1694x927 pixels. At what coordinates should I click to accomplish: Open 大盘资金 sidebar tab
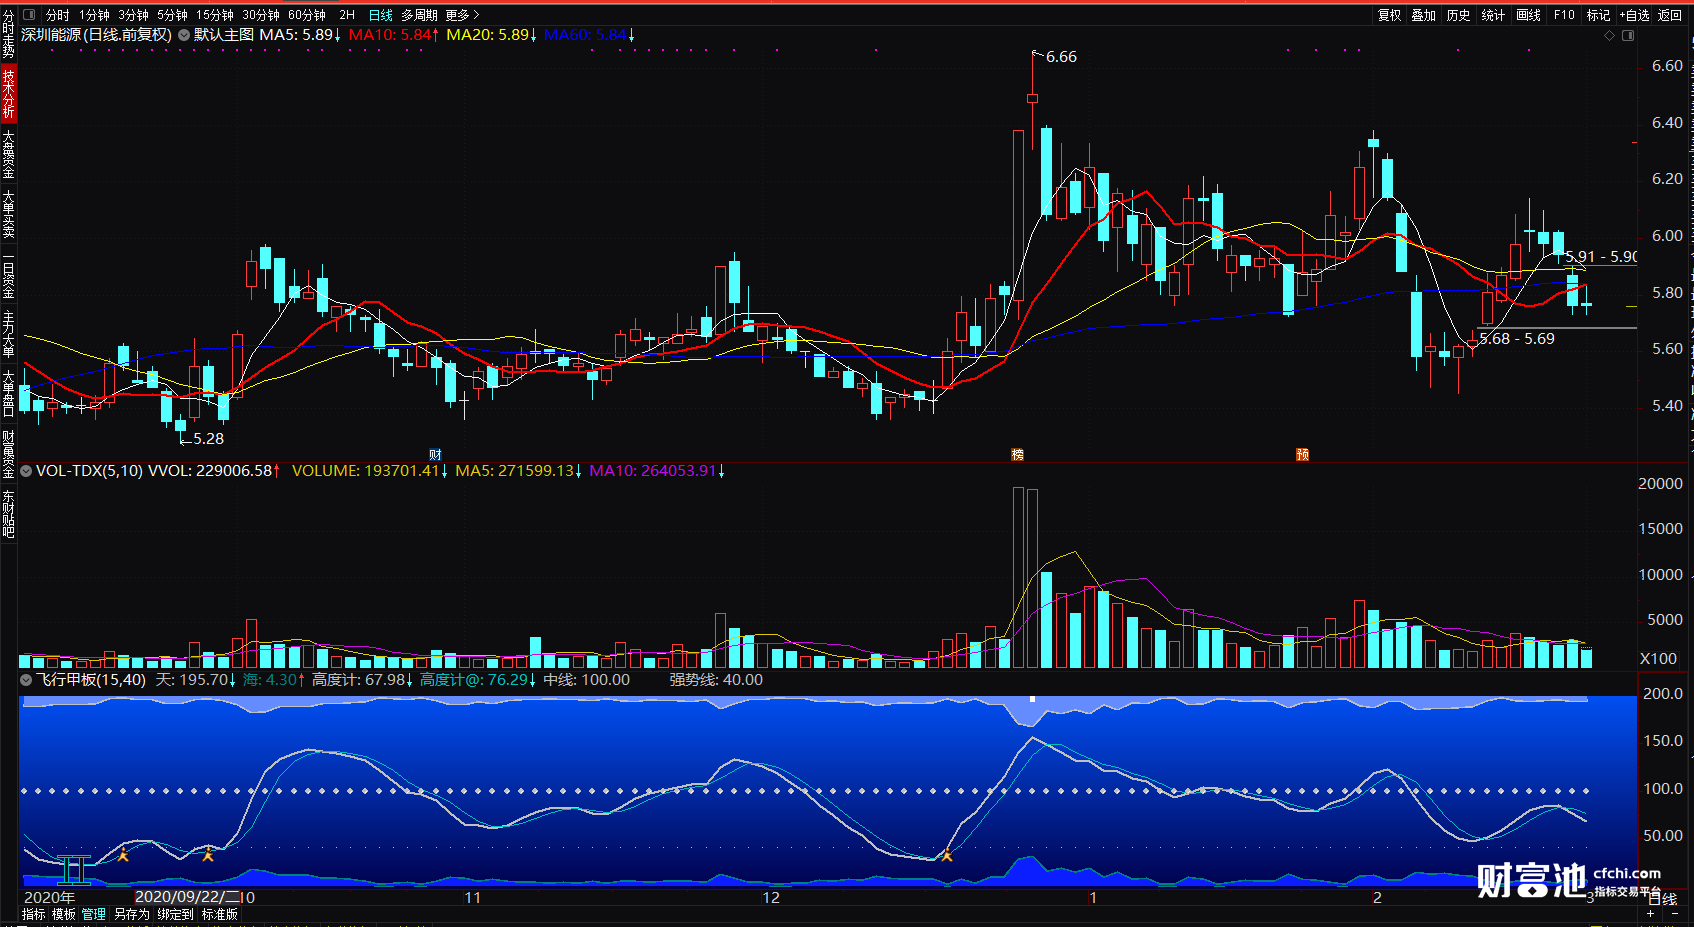(8, 154)
